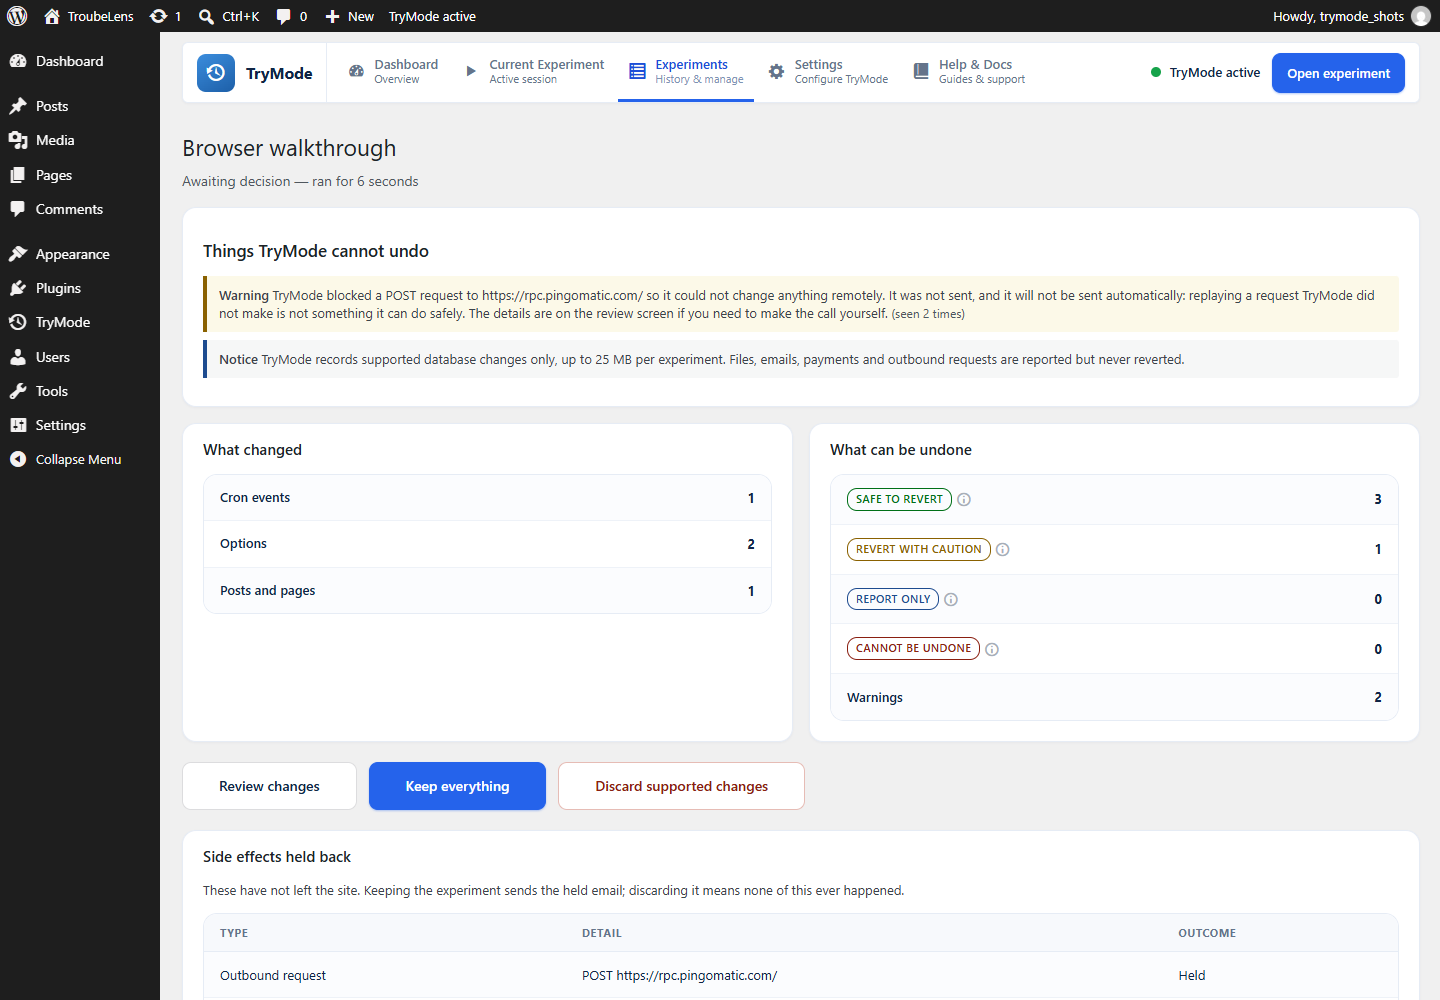This screenshot has height=1000, width=1440.
Task: Click the Held outcome for outbound request
Action: point(1192,975)
